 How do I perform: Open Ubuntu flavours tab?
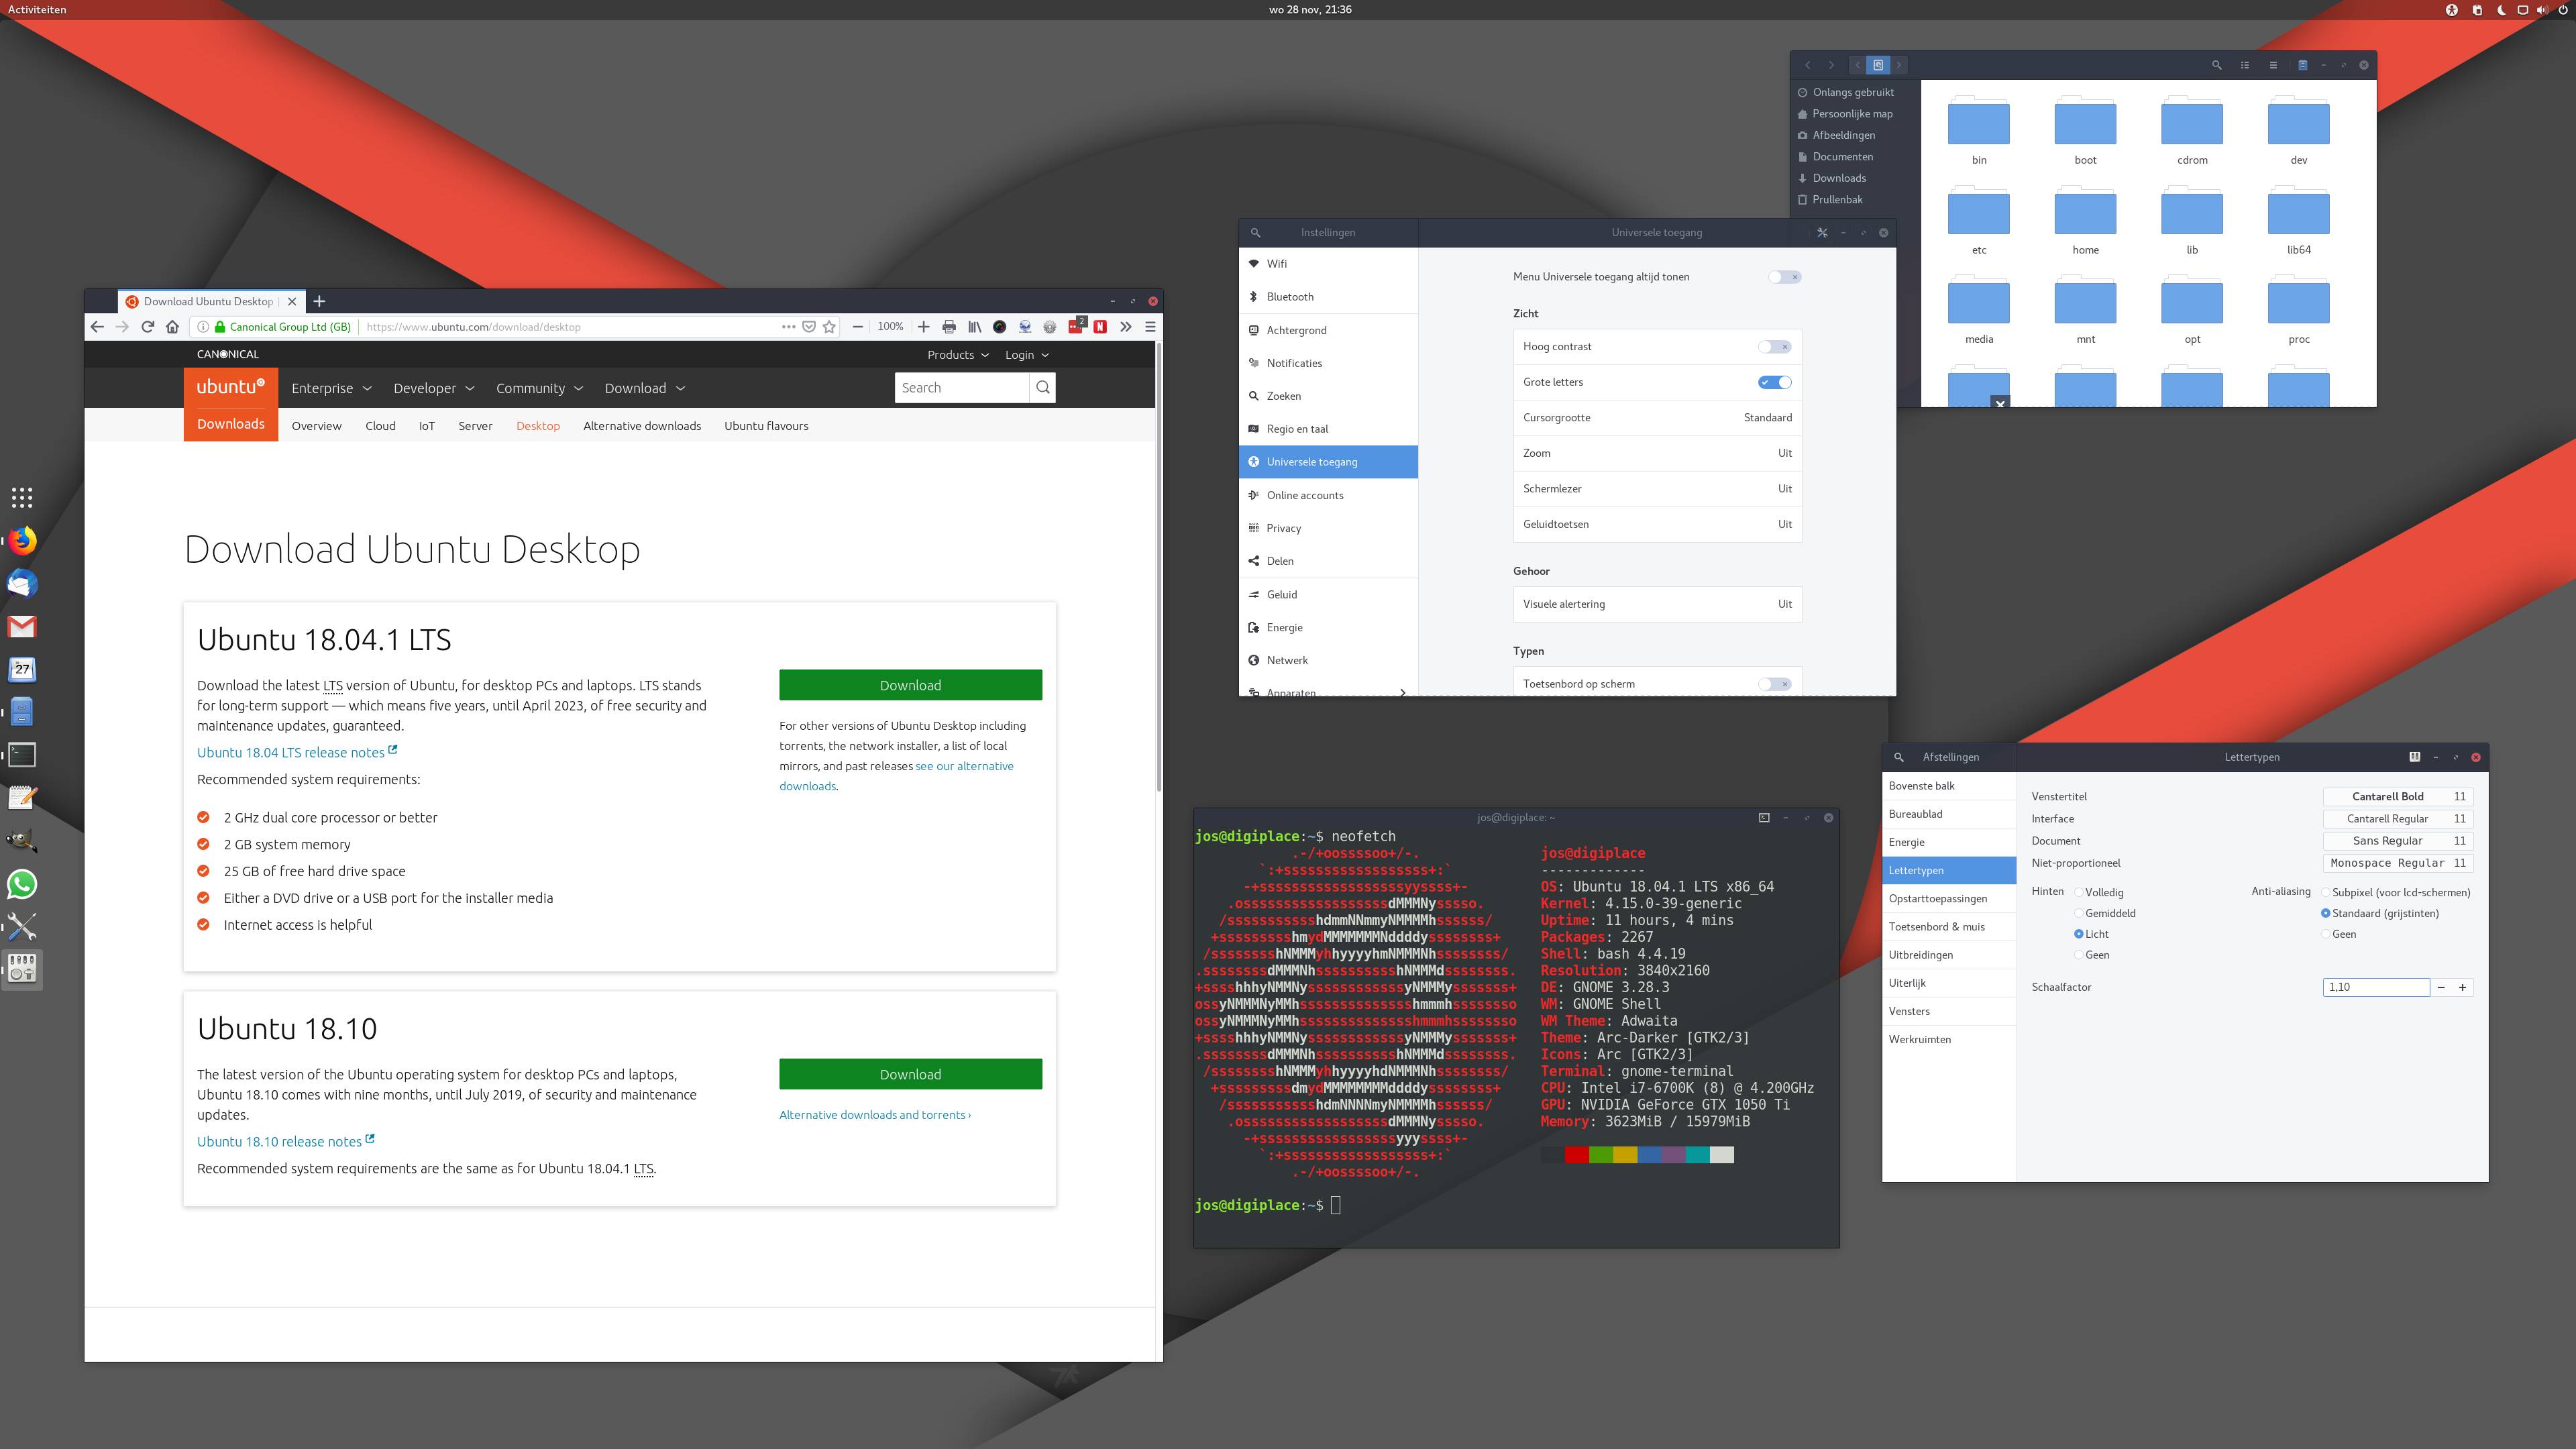766,426
